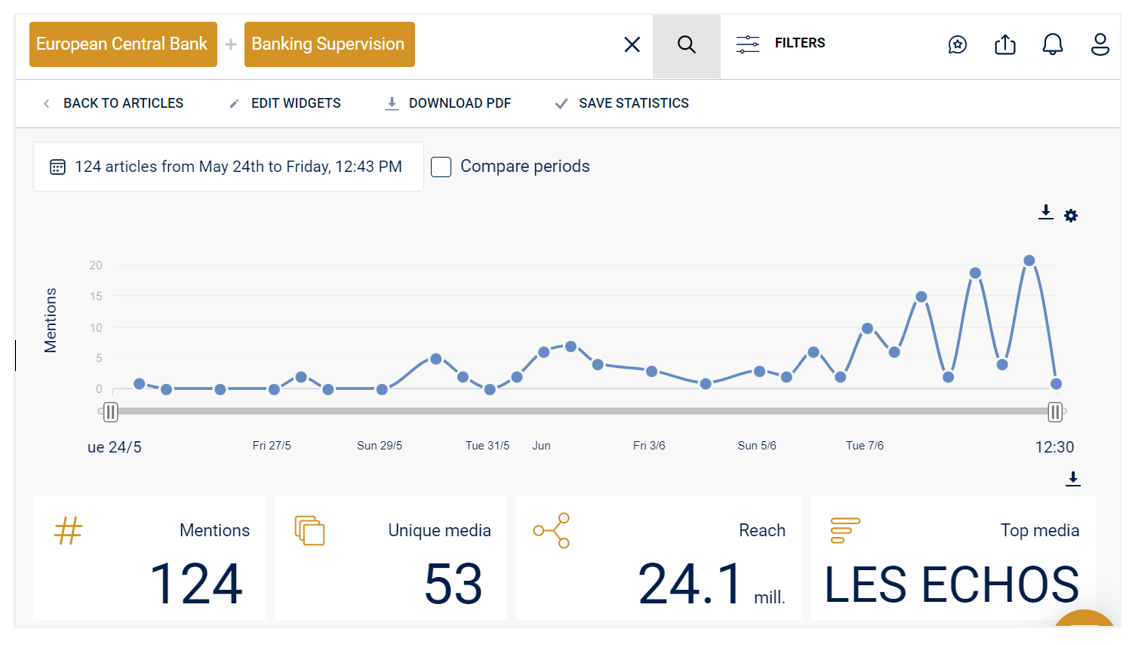The height and width of the screenshot is (645, 1141).
Task: Click the share/export icon in header
Action: click(1005, 44)
